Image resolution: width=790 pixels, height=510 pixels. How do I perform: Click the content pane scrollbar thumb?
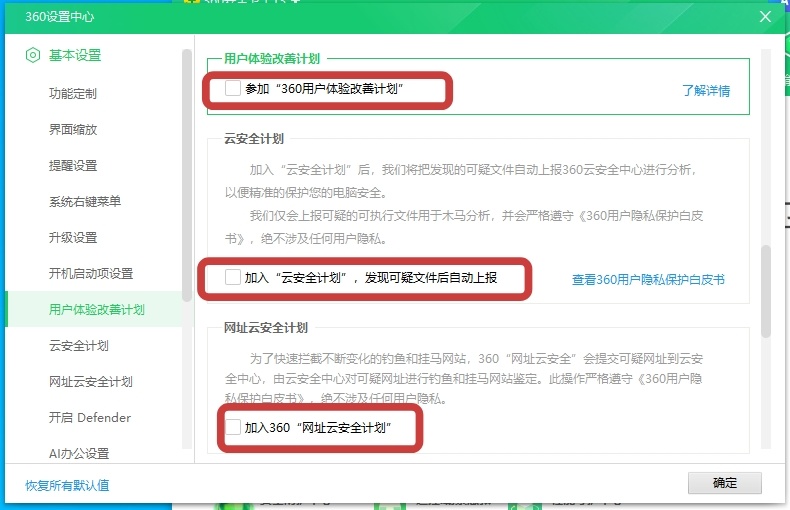(766, 291)
